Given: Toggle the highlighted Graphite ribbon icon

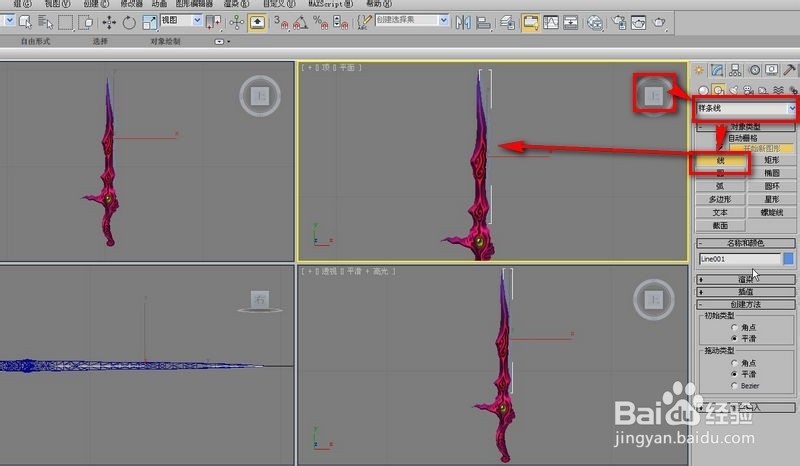Looking at the screenshot, I should tap(531, 22).
